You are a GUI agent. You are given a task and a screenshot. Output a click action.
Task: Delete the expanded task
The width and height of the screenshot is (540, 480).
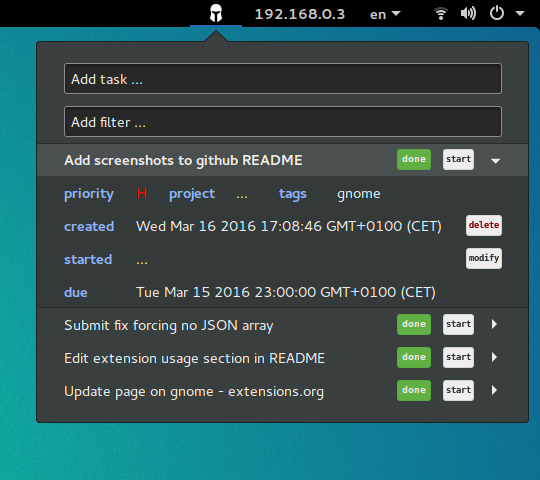point(484,226)
